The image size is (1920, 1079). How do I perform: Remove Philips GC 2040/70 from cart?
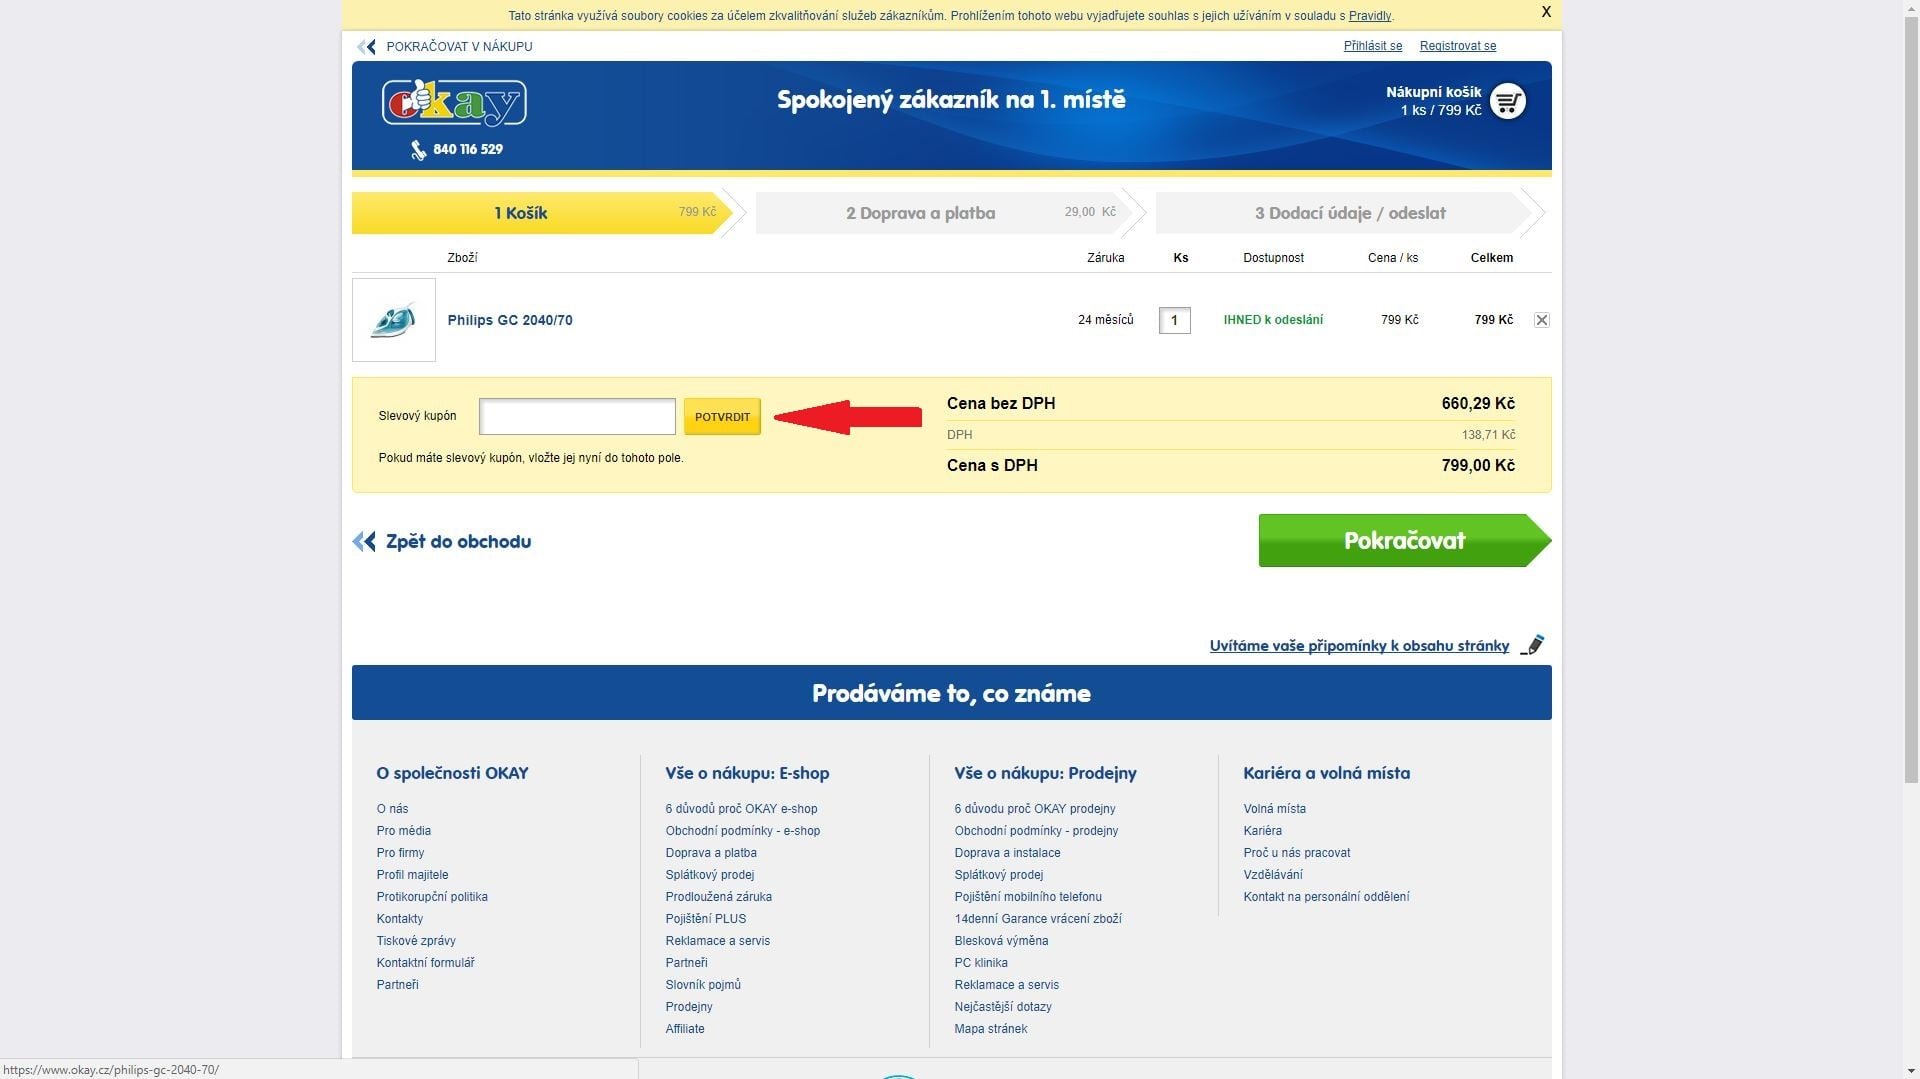[1541, 320]
